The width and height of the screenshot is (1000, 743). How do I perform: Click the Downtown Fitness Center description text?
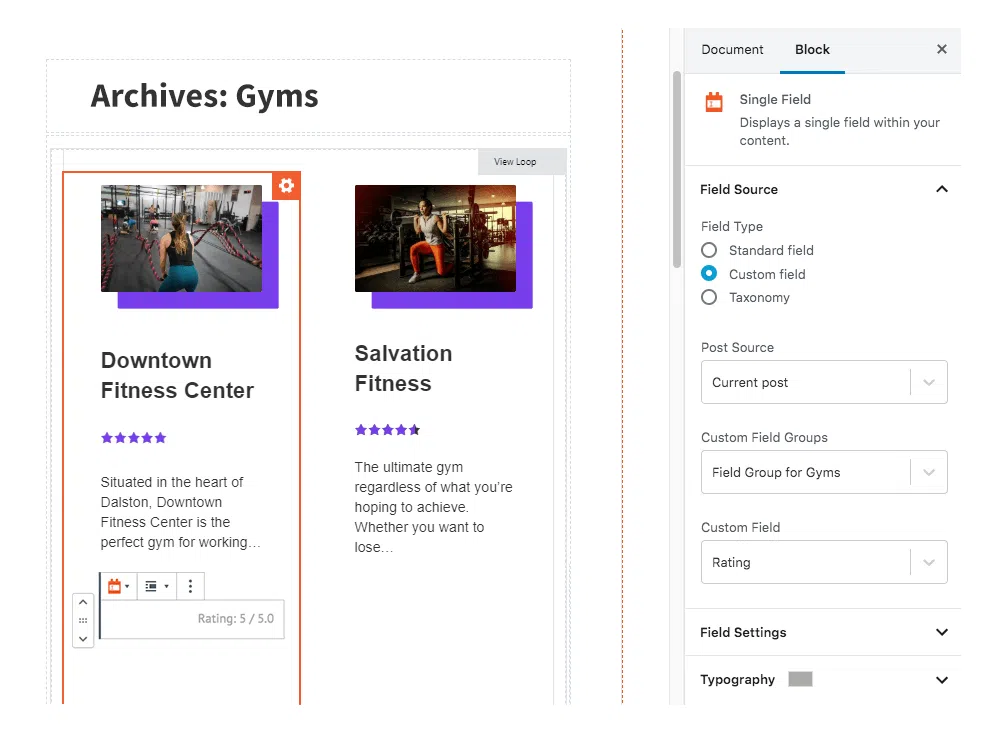click(180, 512)
